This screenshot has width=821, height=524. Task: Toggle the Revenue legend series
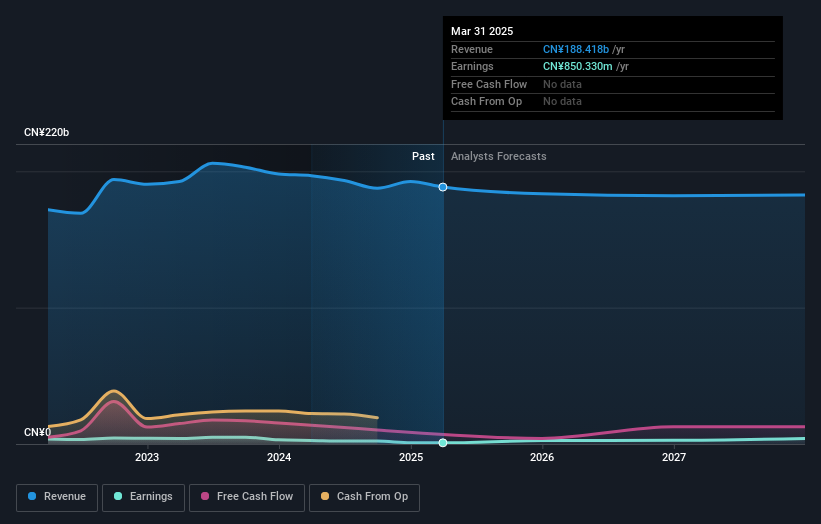pos(57,497)
